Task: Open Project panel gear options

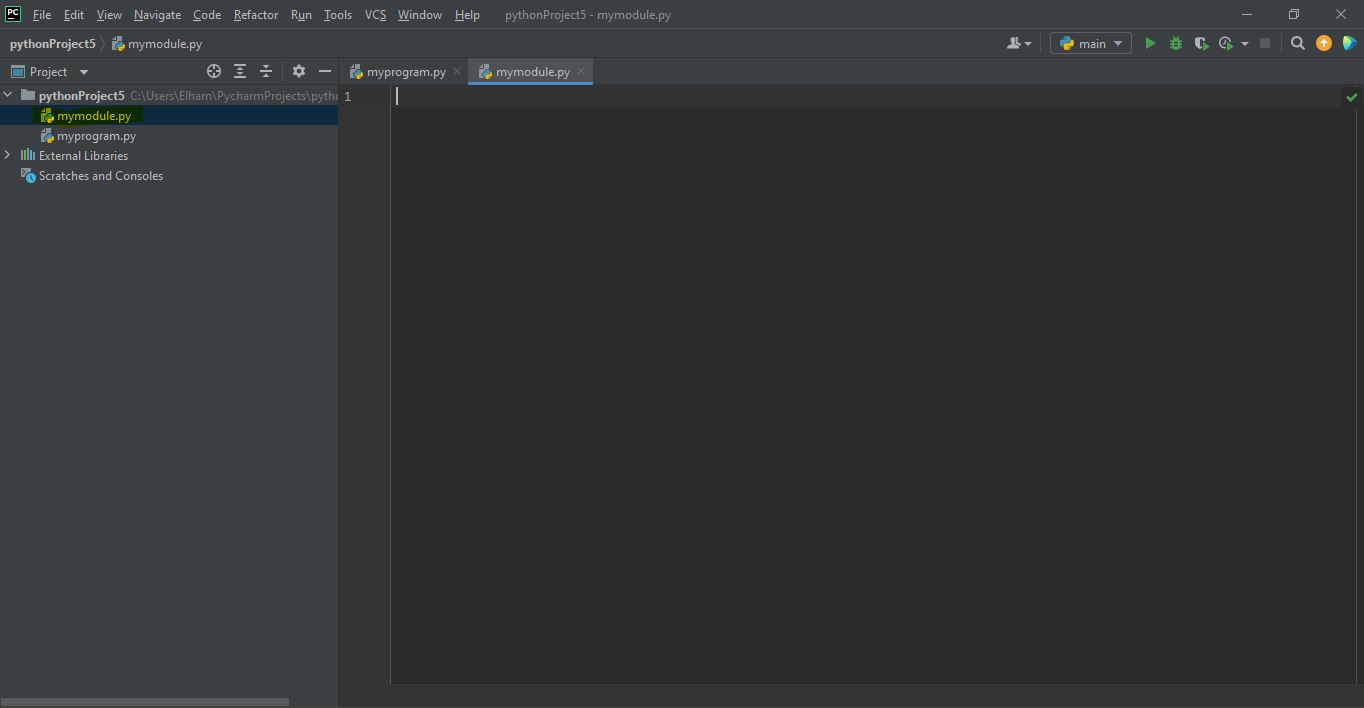Action: click(x=298, y=71)
